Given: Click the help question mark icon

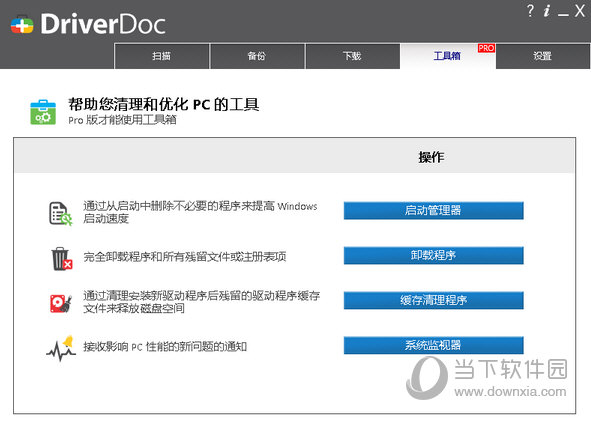Looking at the screenshot, I should [x=530, y=11].
